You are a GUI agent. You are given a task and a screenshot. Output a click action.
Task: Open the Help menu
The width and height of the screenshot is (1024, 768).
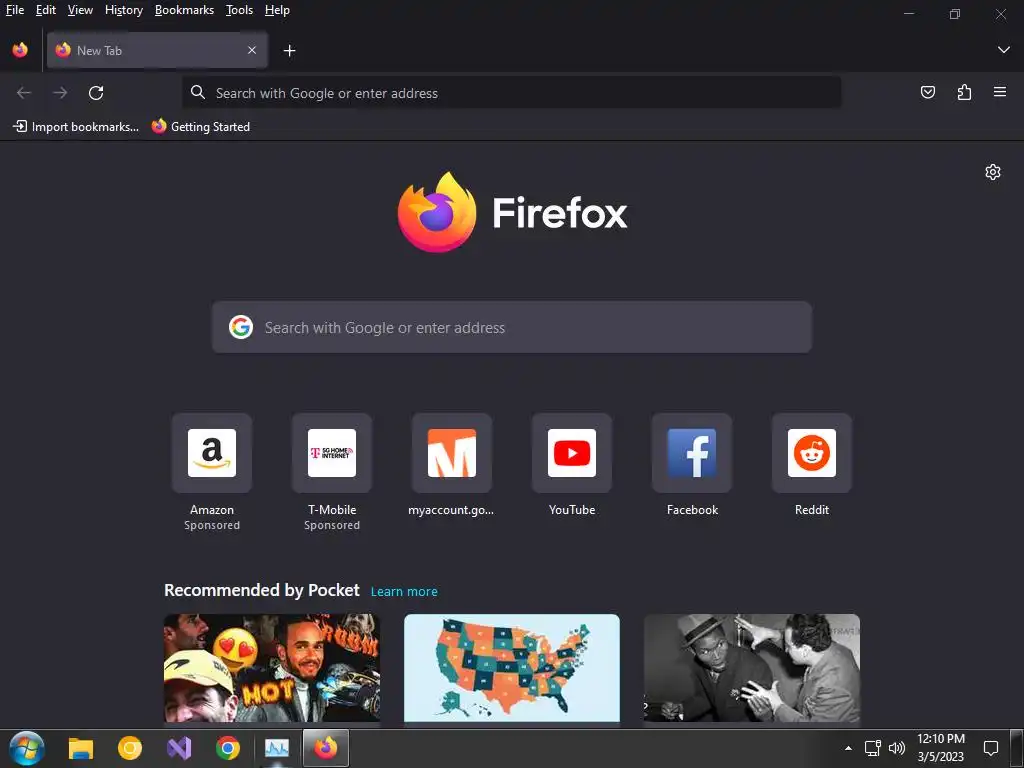277,10
